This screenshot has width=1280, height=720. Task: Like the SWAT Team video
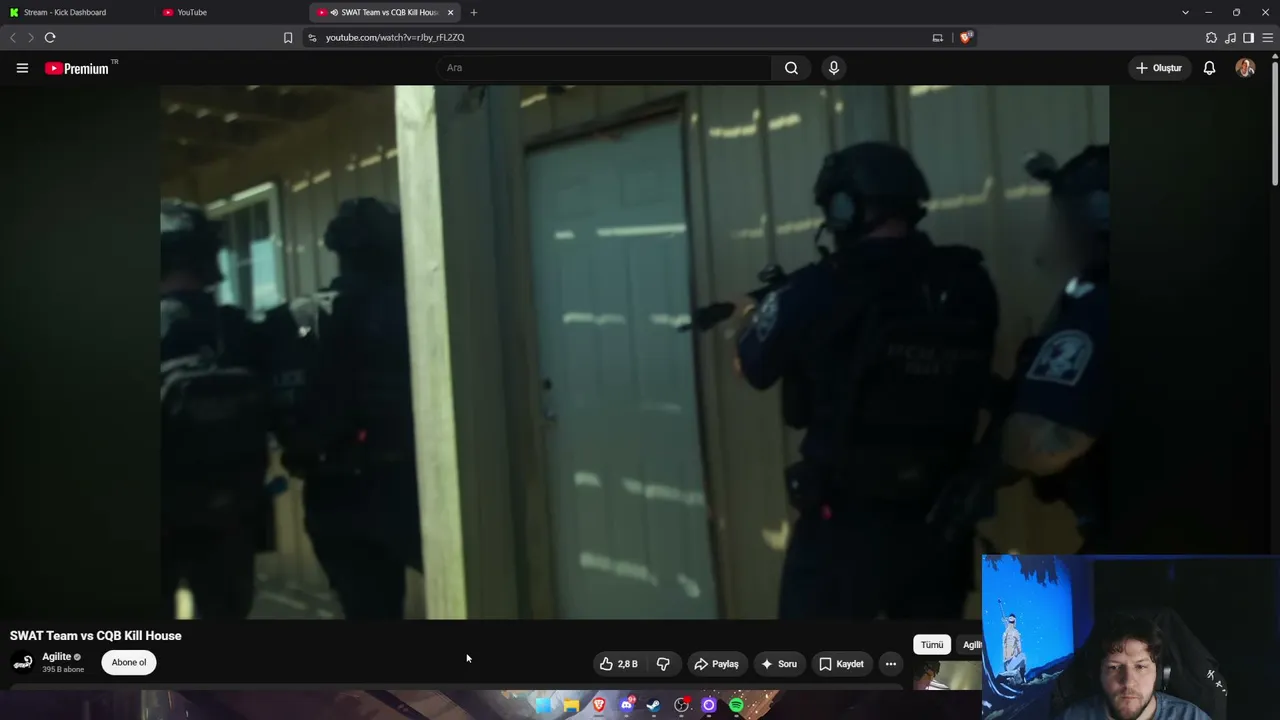(x=618, y=664)
